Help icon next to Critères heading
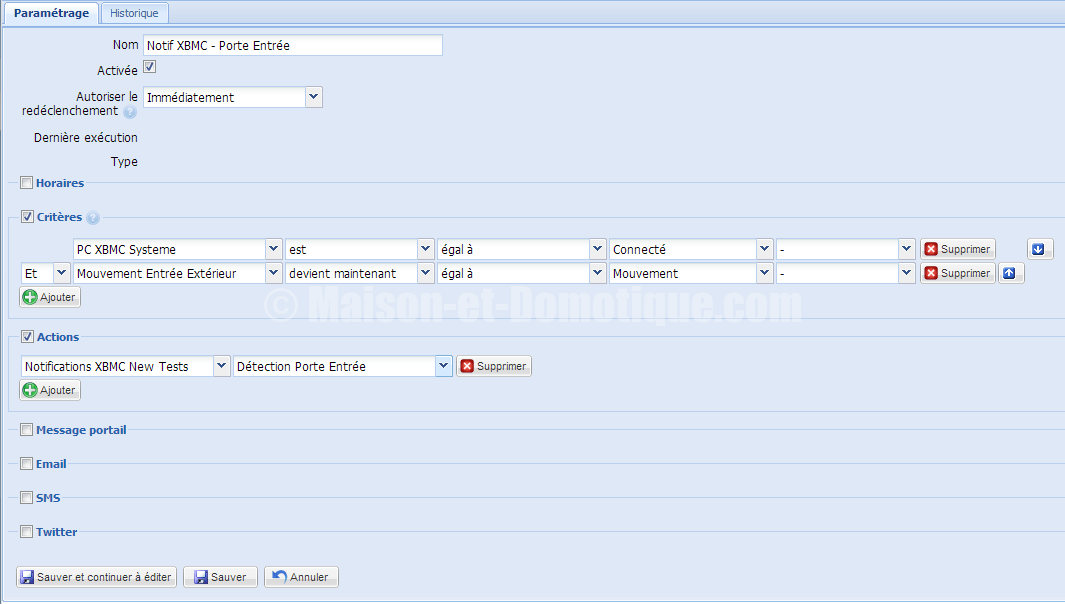 (93, 218)
